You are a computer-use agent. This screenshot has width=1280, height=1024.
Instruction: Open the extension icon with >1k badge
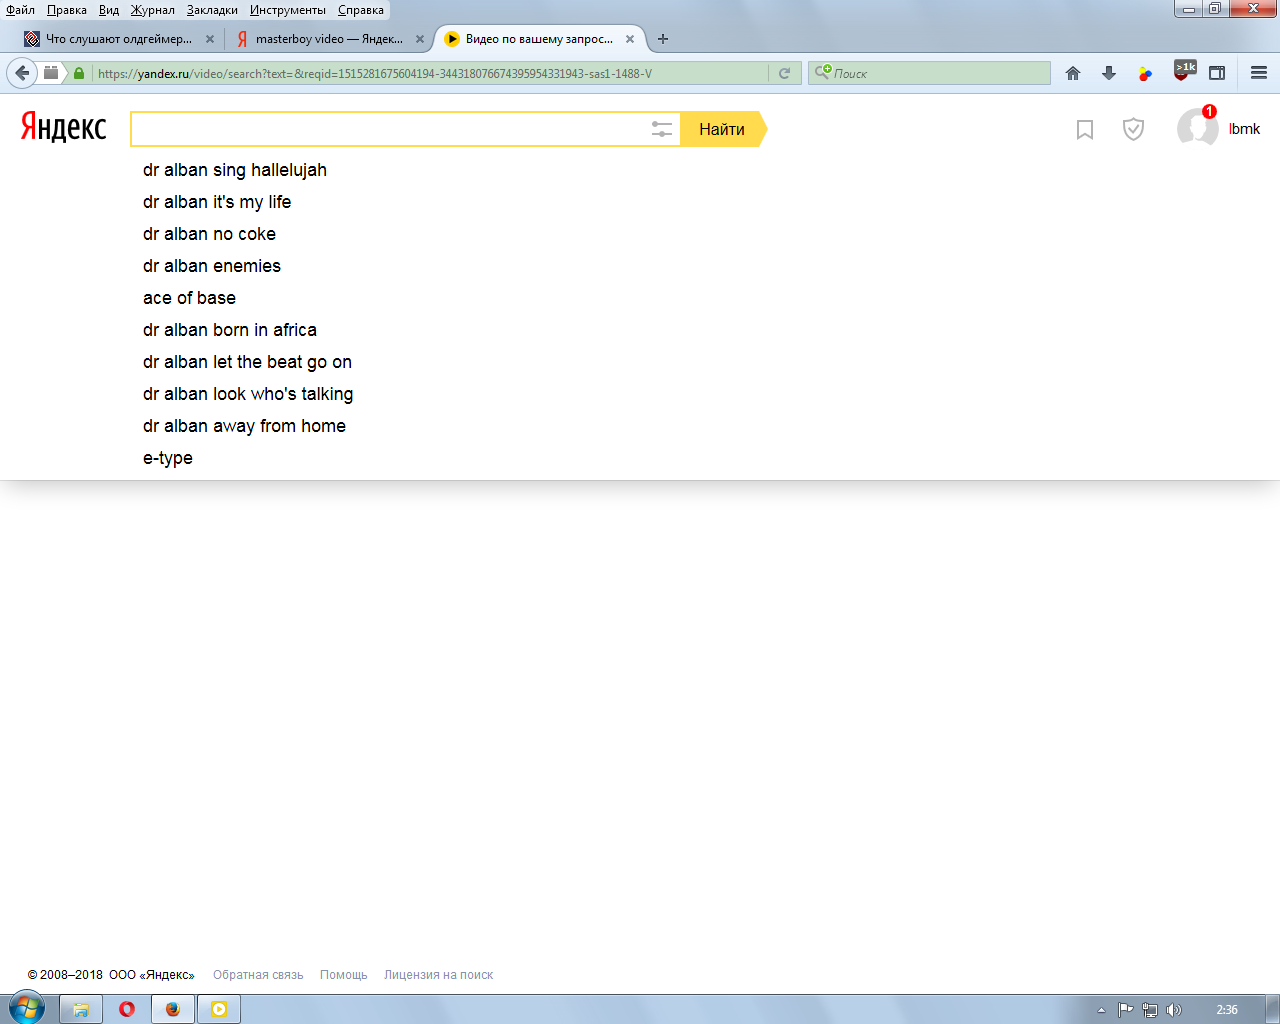[x=1183, y=71]
